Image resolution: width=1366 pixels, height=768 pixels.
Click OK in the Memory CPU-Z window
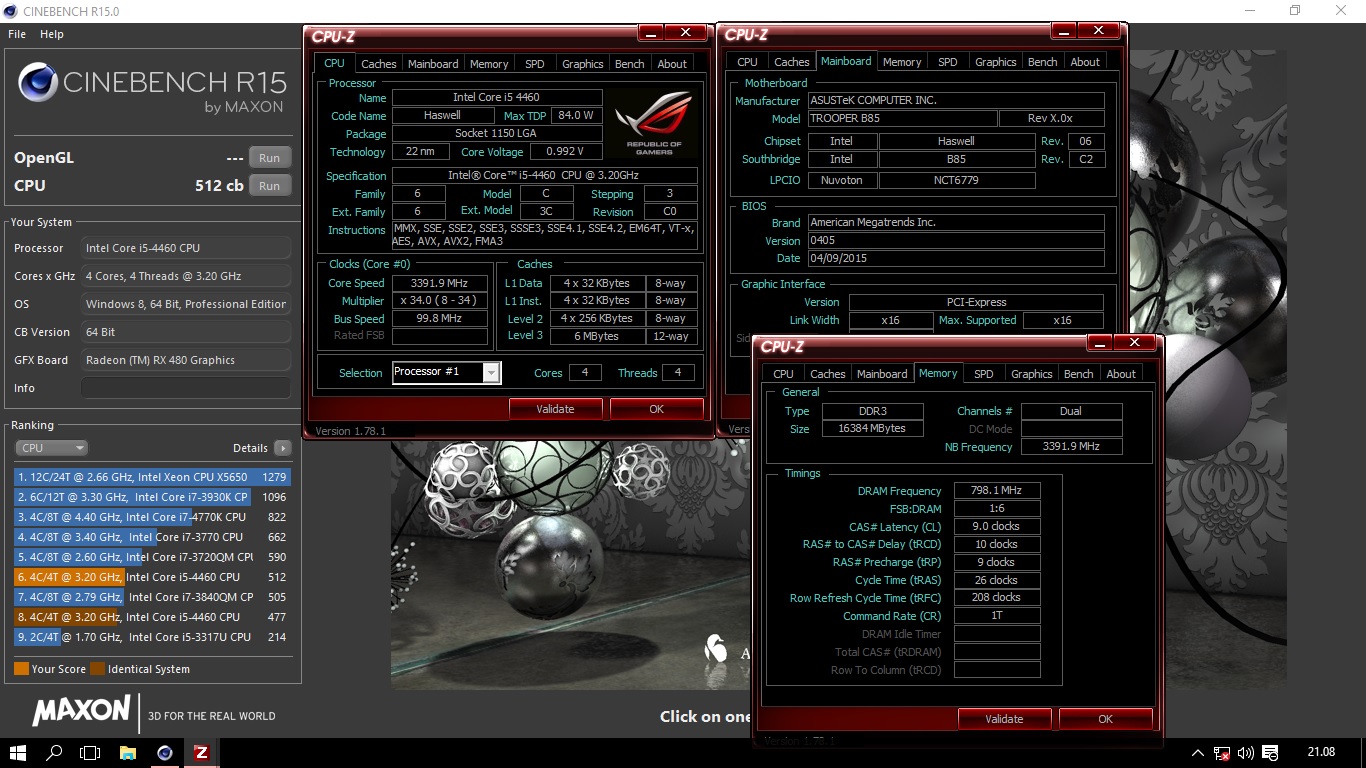(x=1105, y=719)
